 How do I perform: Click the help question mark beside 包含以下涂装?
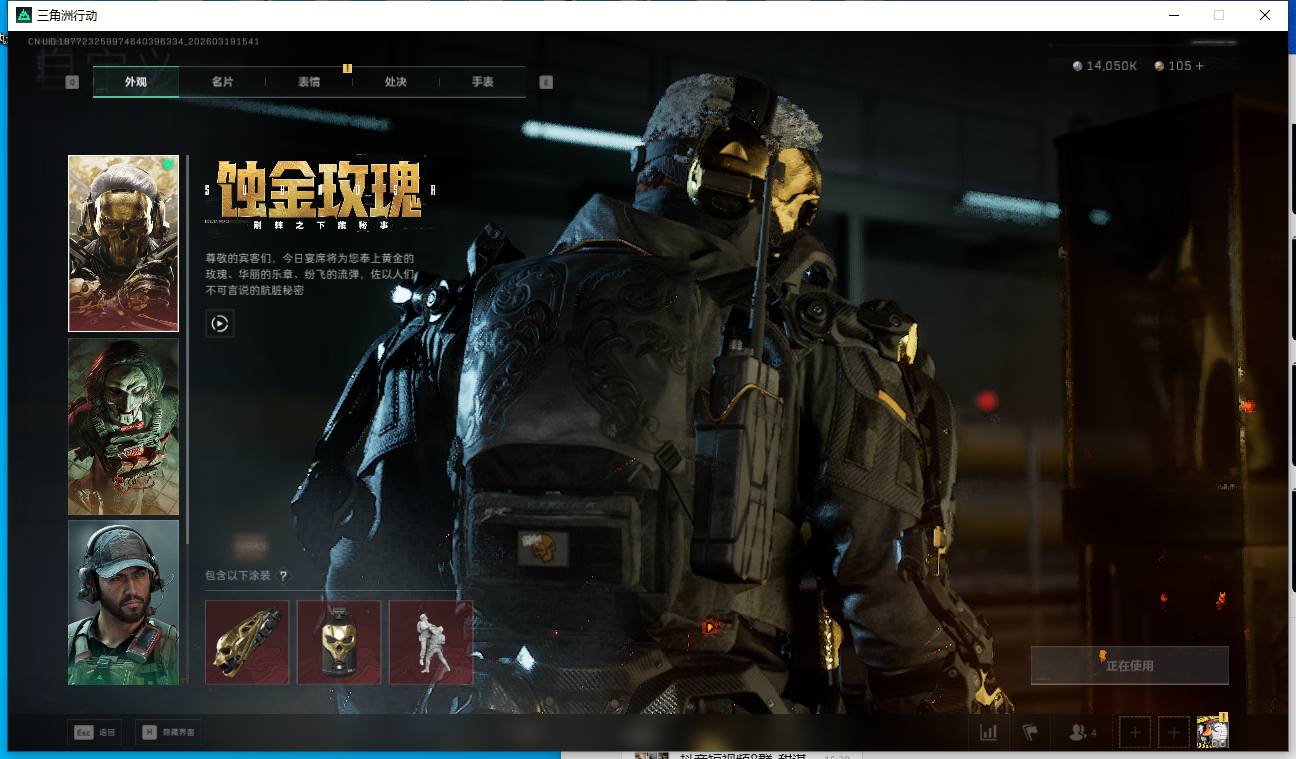coord(283,576)
